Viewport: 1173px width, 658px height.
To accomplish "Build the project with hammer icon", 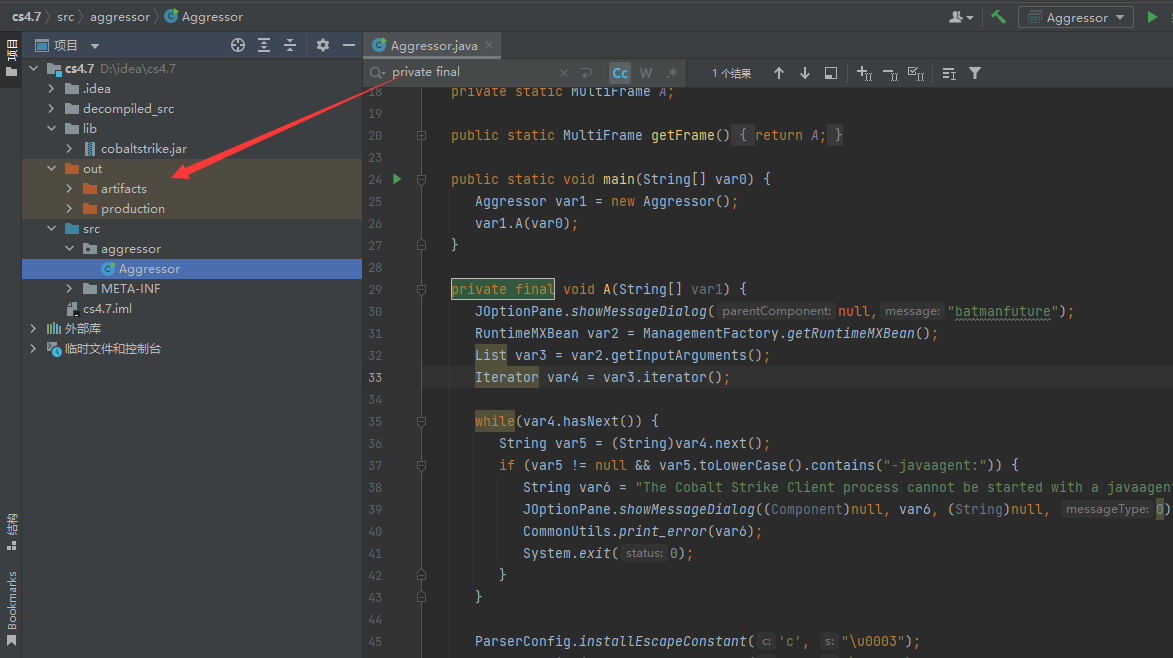I will tap(998, 16).
